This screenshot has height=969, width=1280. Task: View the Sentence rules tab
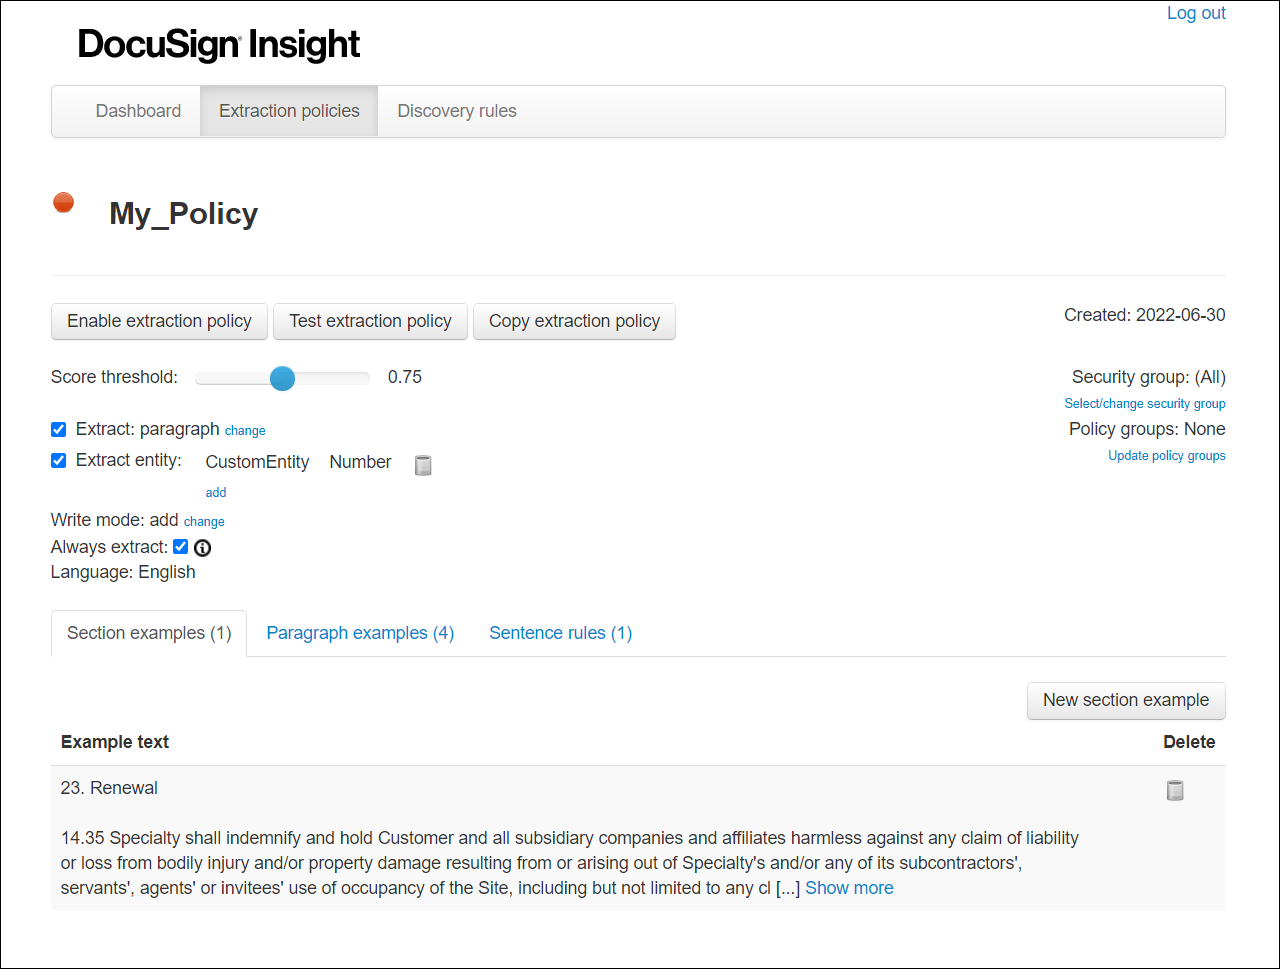560,632
